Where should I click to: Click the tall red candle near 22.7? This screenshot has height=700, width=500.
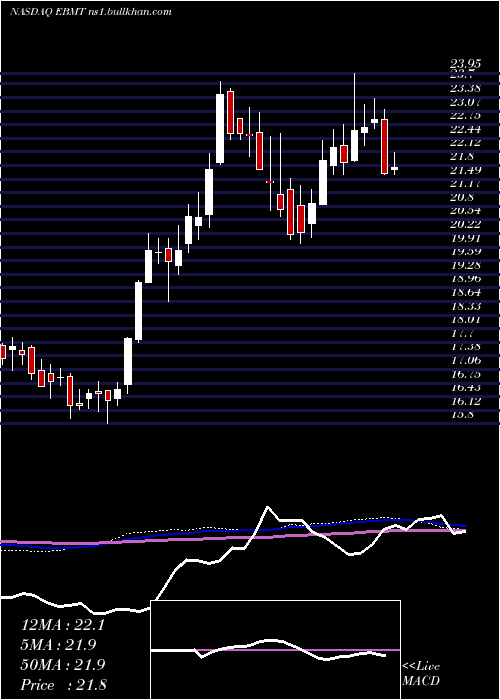(384, 146)
